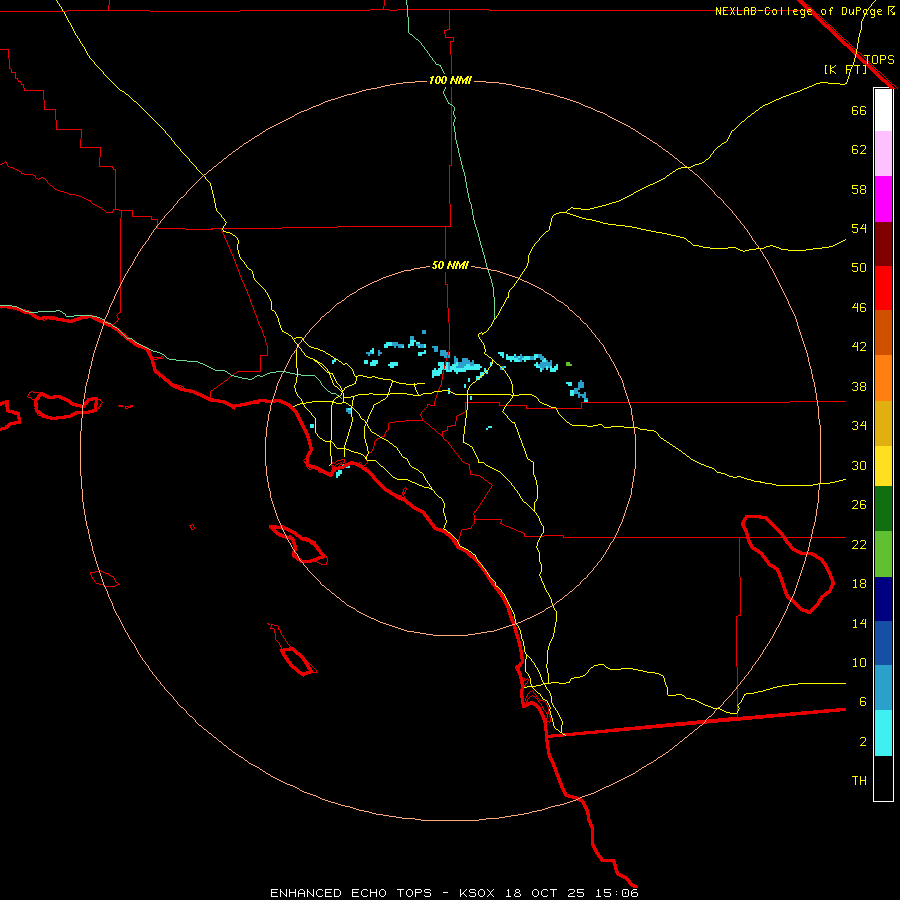Click the '6' legend value
Image resolution: width=900 pixels, height=900 pixels.
pos(862,702)
